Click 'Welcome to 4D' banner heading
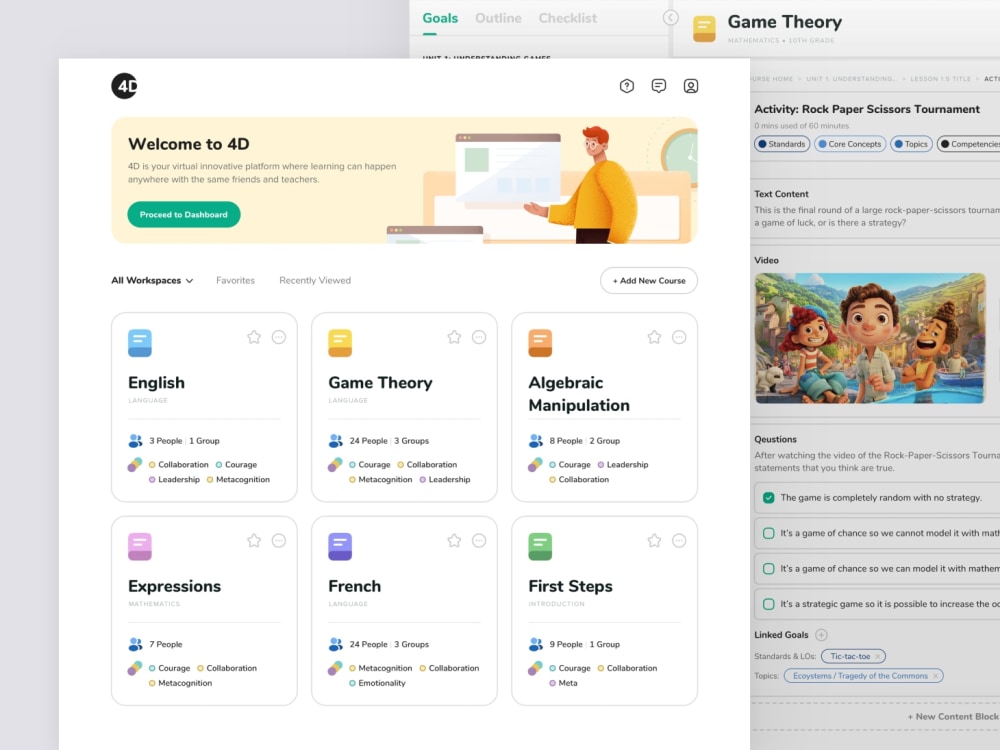Screen dimensions: 1000x750 coord(189,144)
